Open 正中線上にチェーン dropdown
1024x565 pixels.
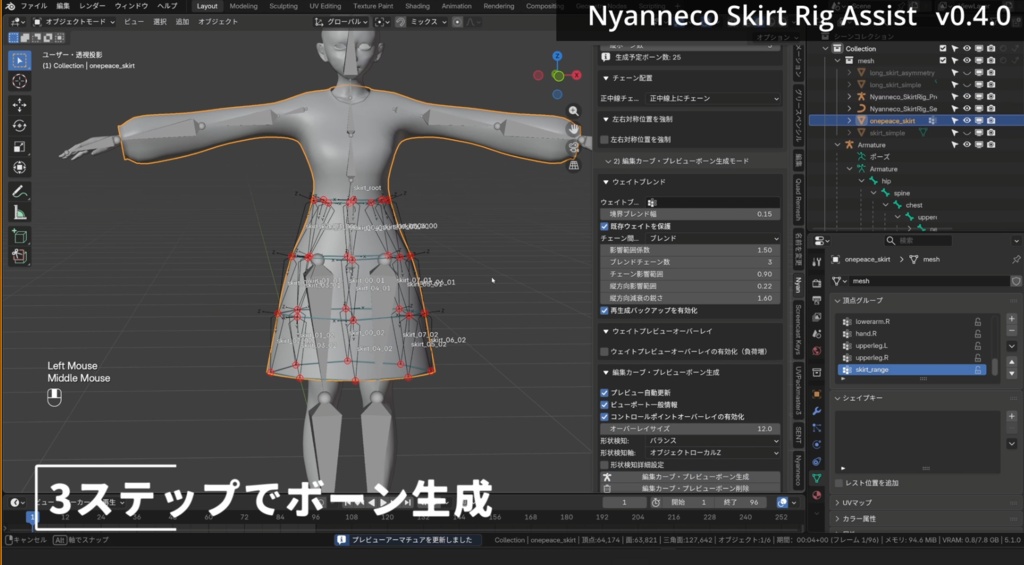pyautogui.click(x=713, y=99)
